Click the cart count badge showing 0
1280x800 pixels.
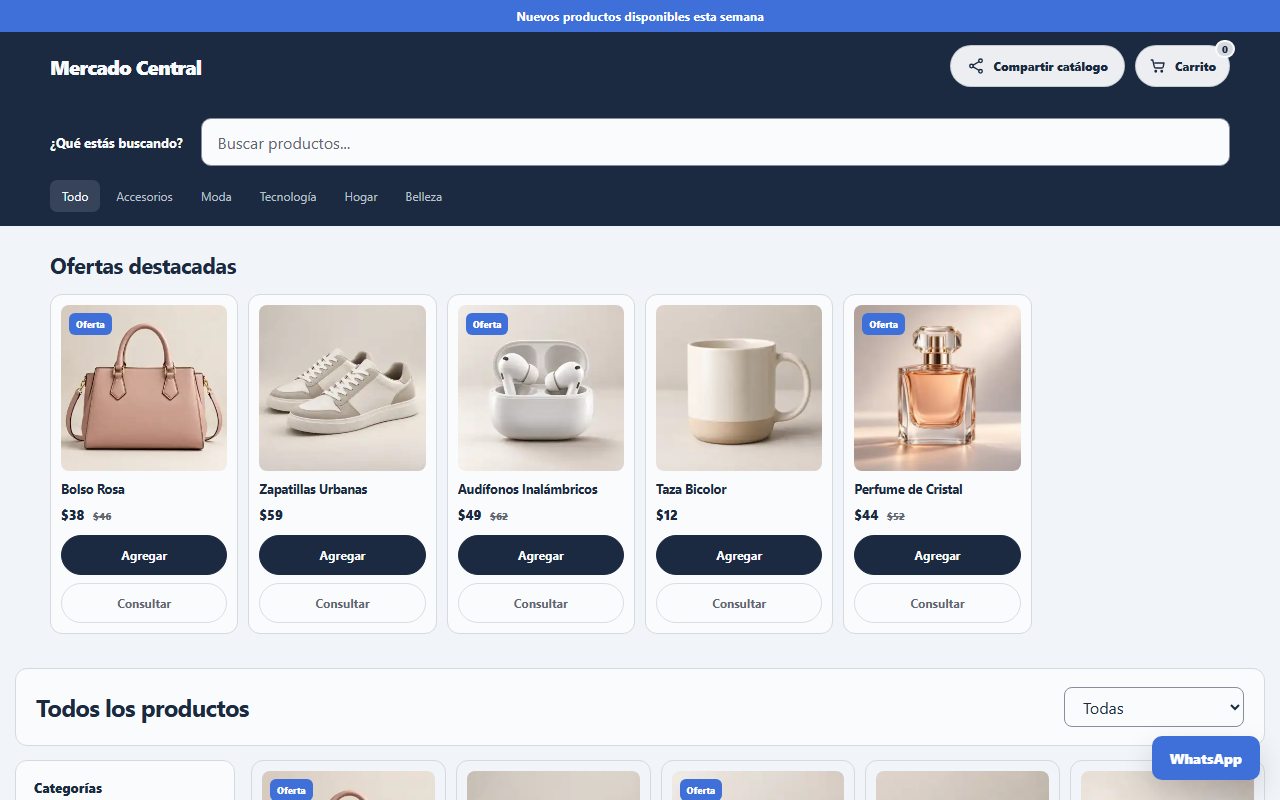(1225, 49)
